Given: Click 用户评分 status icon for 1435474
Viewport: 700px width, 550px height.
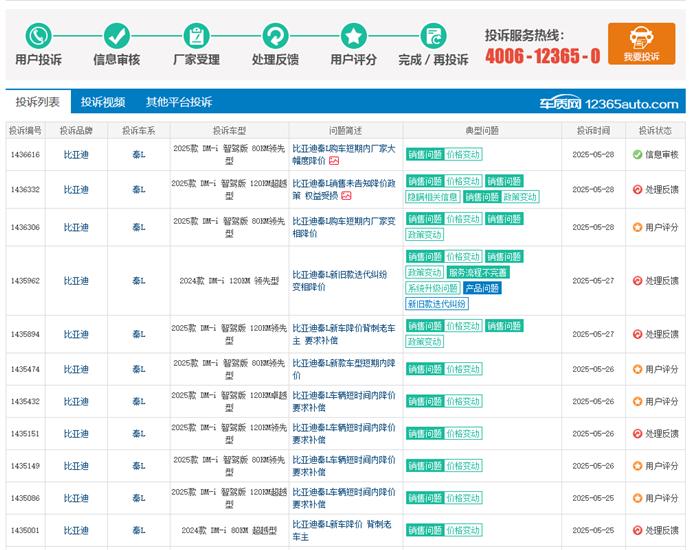Looking at the screenshot, I should coord(638,369).
